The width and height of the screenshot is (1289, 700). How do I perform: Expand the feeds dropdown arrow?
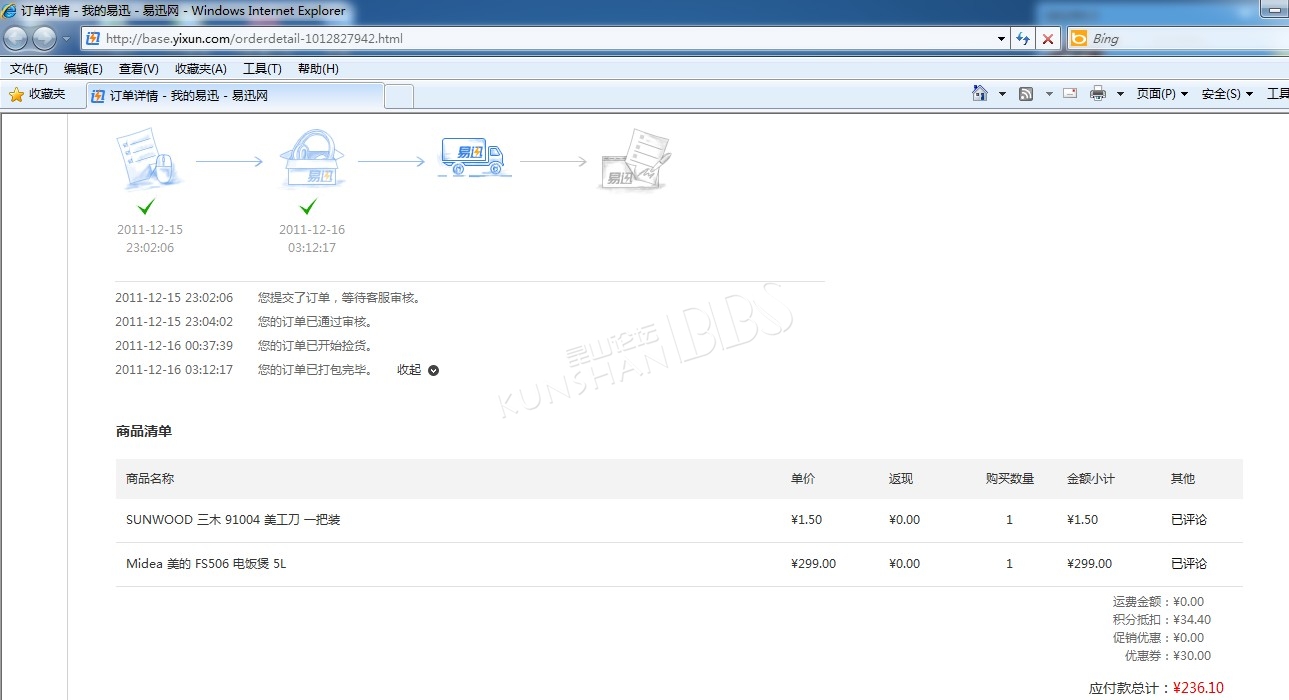(x=1049, y=94)
